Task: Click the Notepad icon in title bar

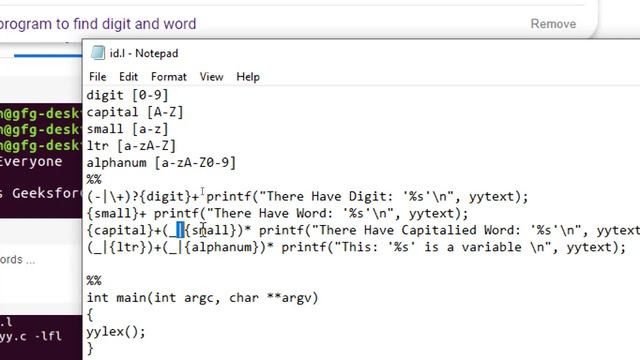Action: tap(98, 53)
